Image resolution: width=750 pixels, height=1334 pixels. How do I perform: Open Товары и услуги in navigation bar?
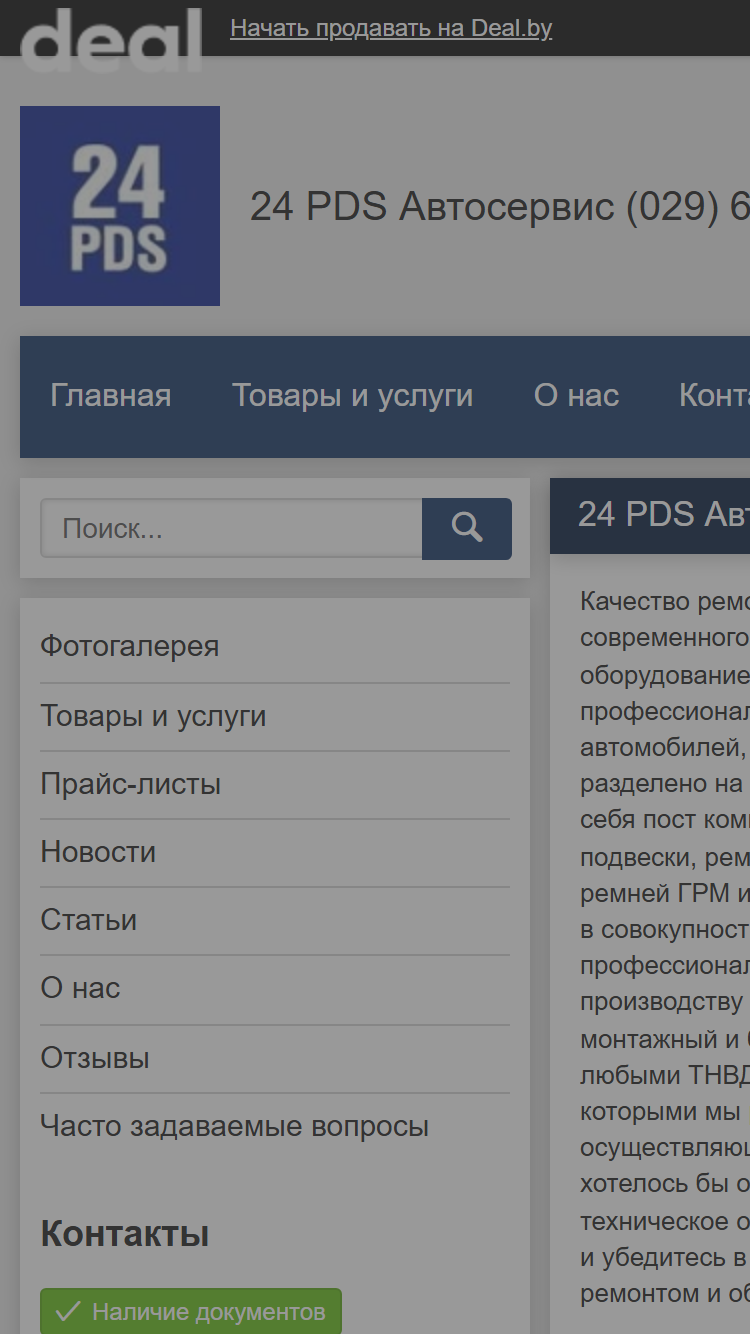[x=353, y=396]
